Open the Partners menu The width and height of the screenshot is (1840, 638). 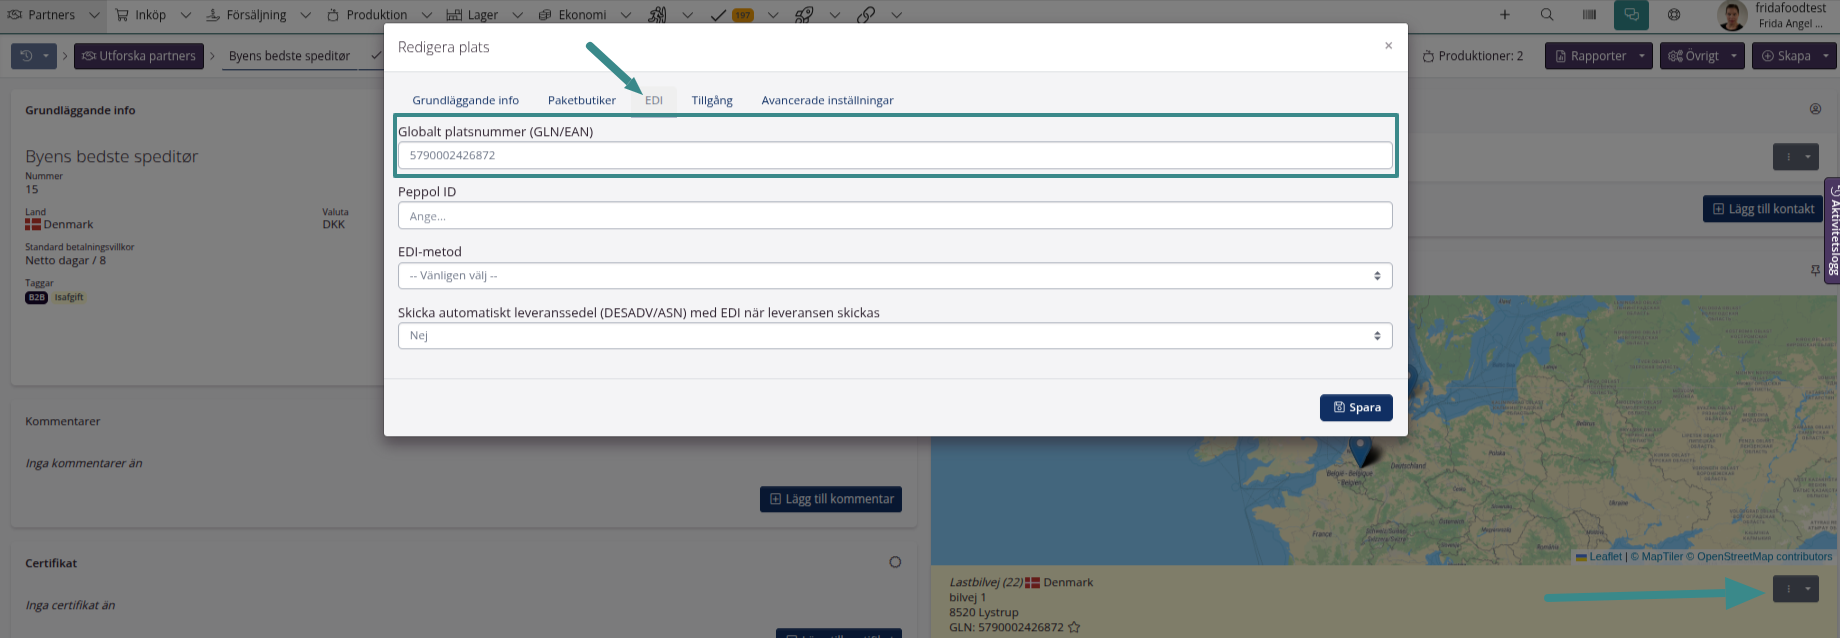[x=41, y=15]
